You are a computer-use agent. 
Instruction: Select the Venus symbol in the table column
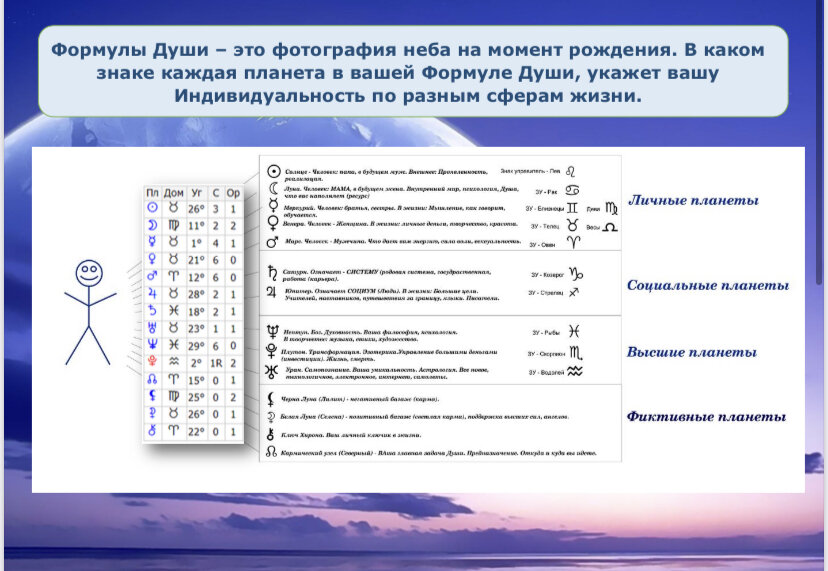point(152,259)
